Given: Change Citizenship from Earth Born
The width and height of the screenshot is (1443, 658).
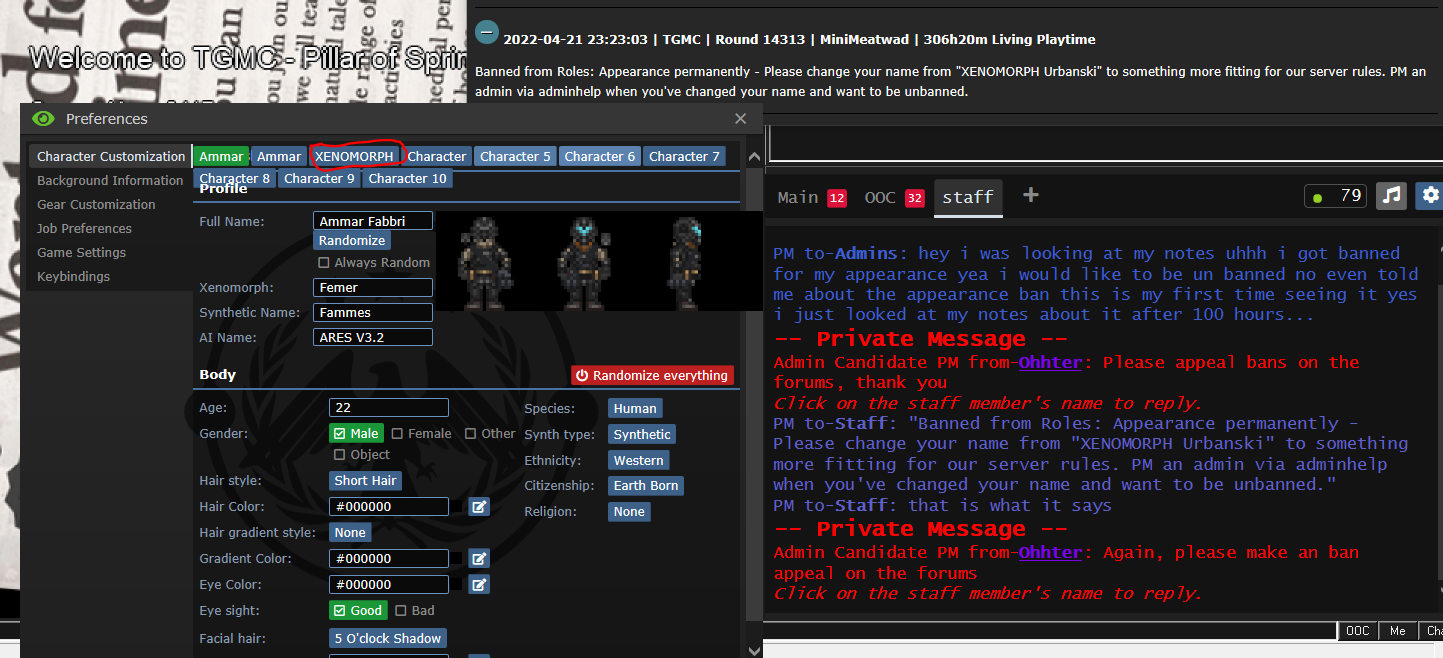Looking at the screenshot, I should point(646,486).
